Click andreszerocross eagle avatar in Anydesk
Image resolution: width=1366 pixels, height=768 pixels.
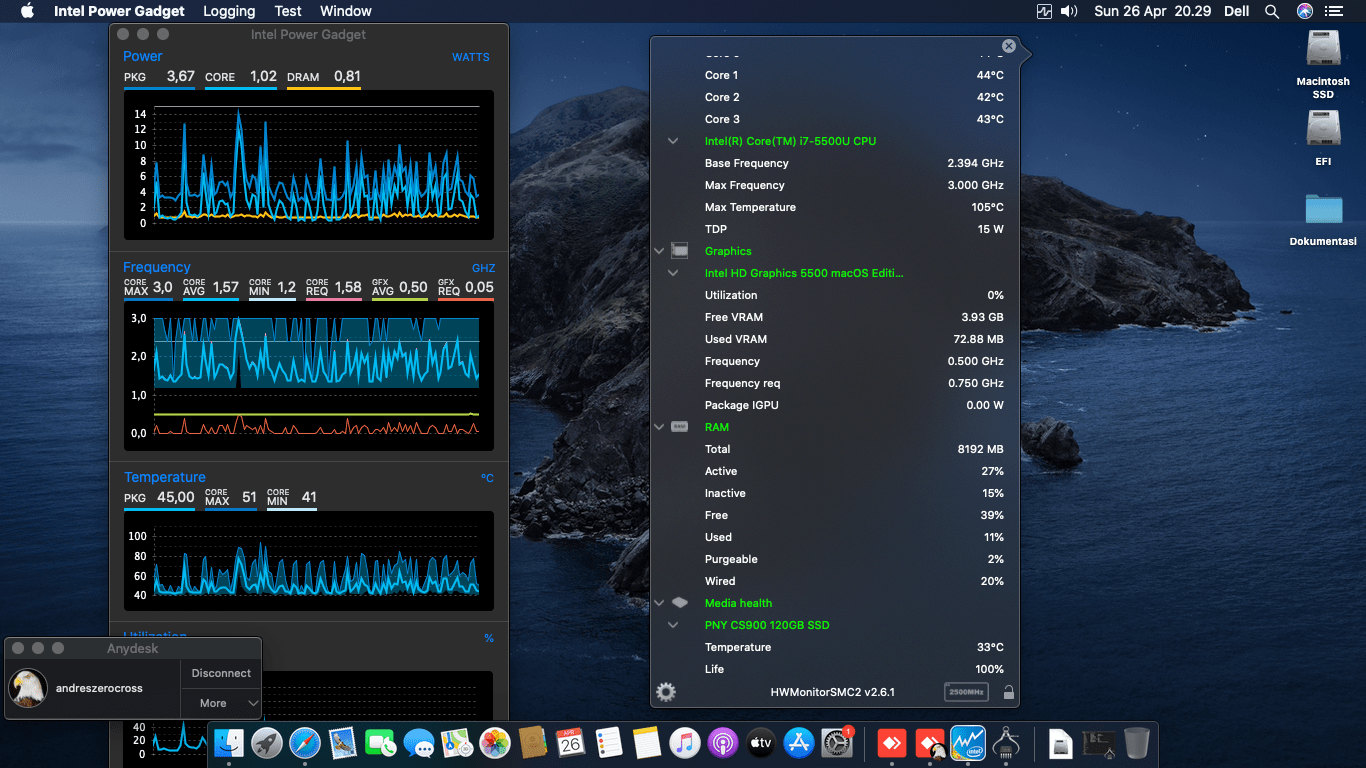28,688
